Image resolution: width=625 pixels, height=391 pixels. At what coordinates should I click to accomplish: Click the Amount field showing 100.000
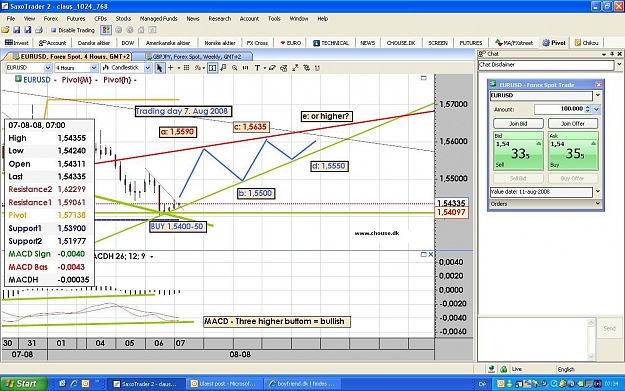click(x=559, y=109)
